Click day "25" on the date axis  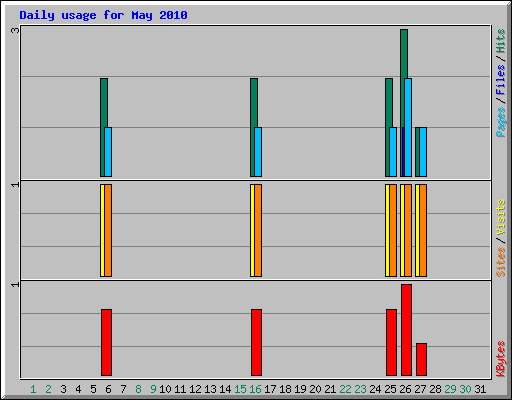tap(390, 389)
